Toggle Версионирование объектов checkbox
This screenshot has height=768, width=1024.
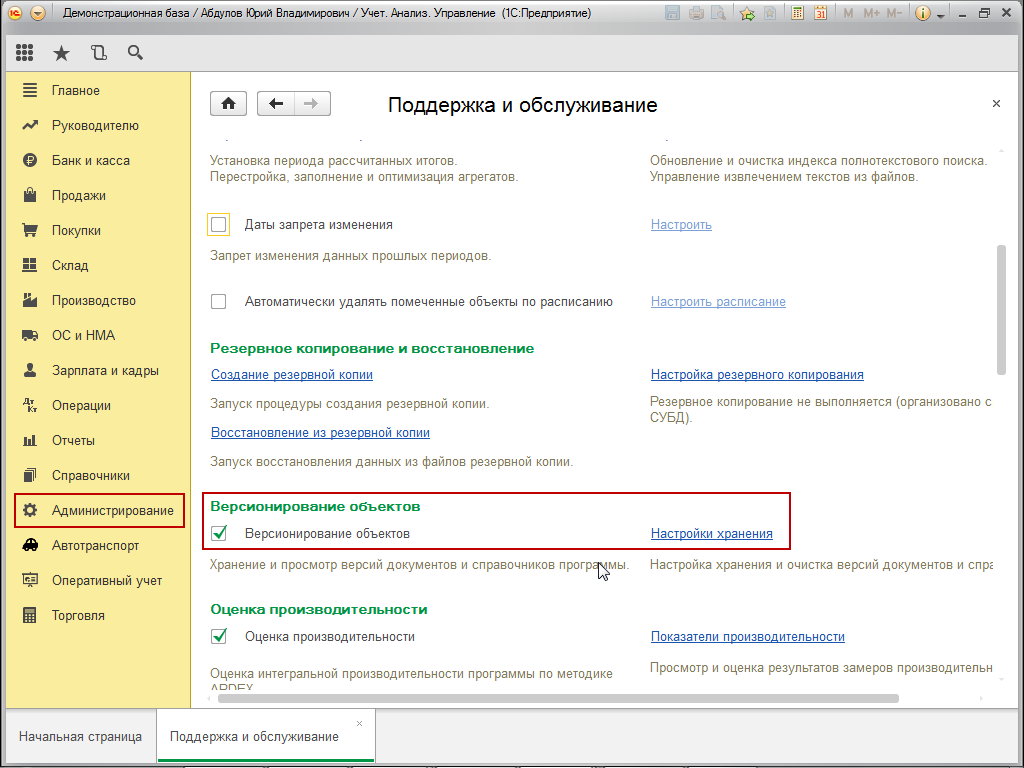pyautogui.click(x=219, y=534)
